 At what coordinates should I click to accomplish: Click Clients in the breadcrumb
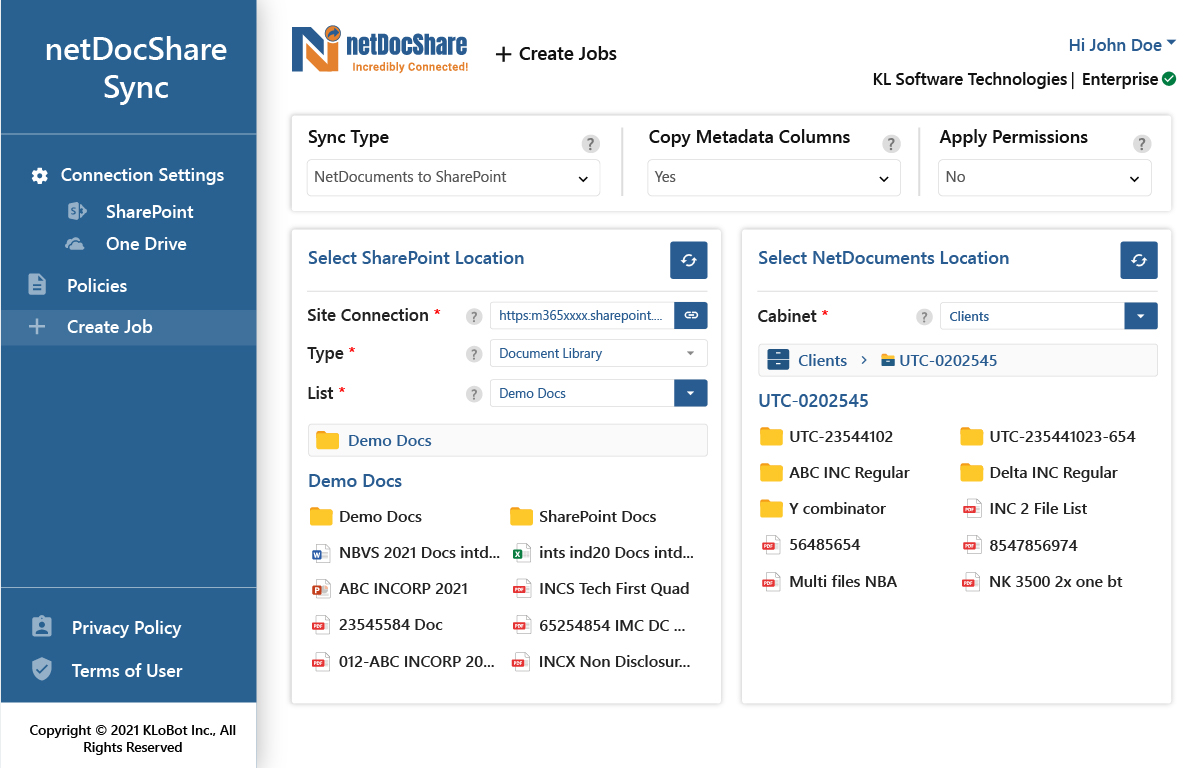[x=822, y=361]
